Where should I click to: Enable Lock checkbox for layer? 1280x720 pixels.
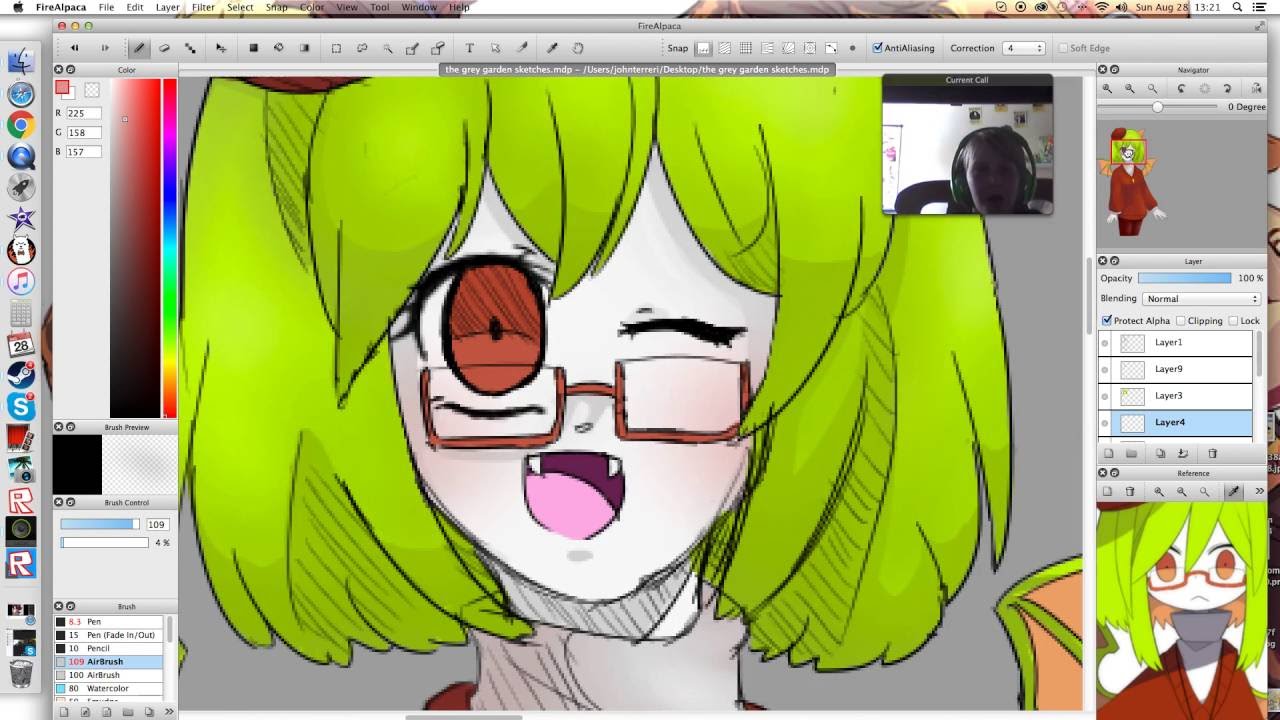pyautogui.click(x=1233, y=321)
